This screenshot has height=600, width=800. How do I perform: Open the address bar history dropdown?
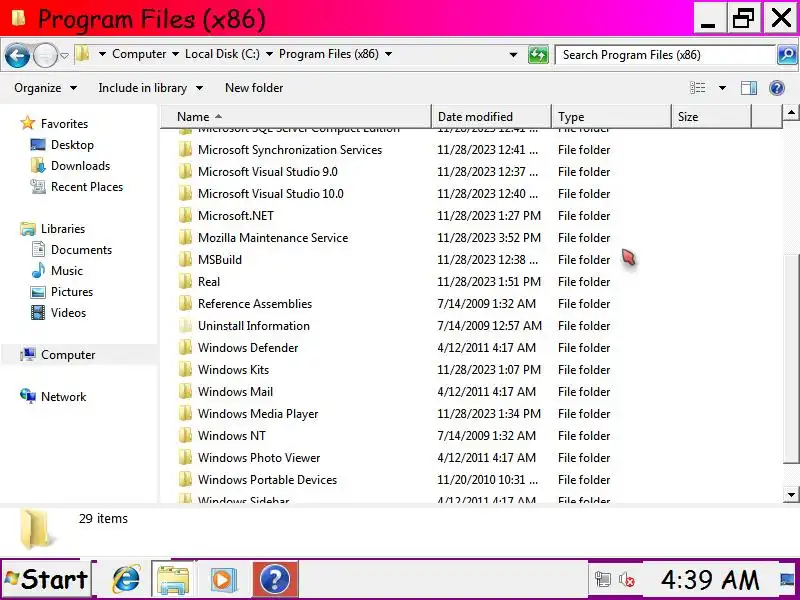[513, 55]
